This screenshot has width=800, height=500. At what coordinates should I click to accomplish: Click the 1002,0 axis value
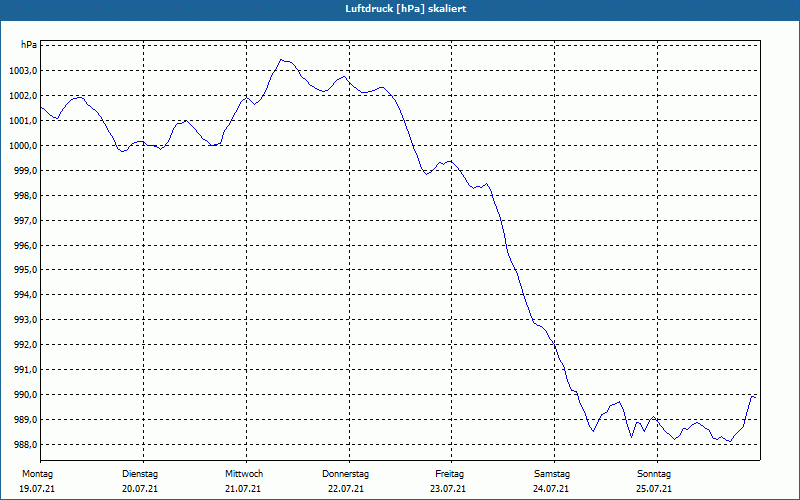click(23, 96)
